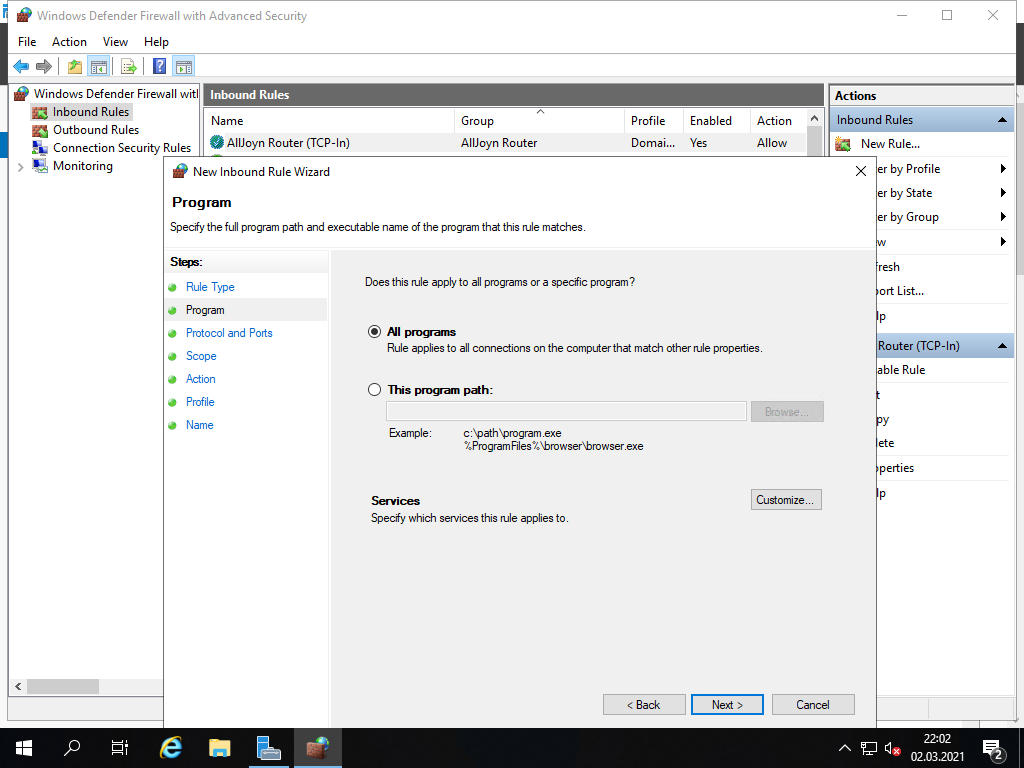Image resolution: width=1024 pixels, height=768 pixels.
Task: Open Internet Explorer from the taskbar
Action: 171,747
